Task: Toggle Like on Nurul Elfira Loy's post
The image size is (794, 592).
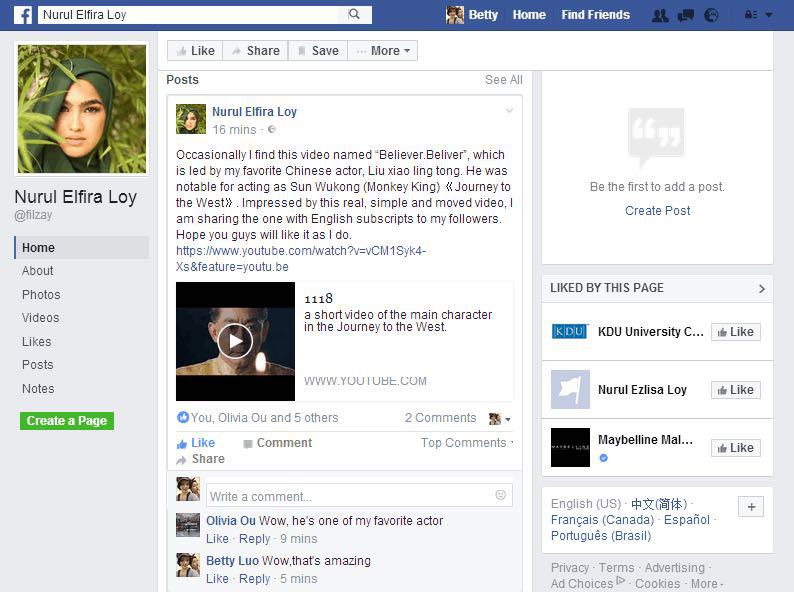Action: pos(196,443)
